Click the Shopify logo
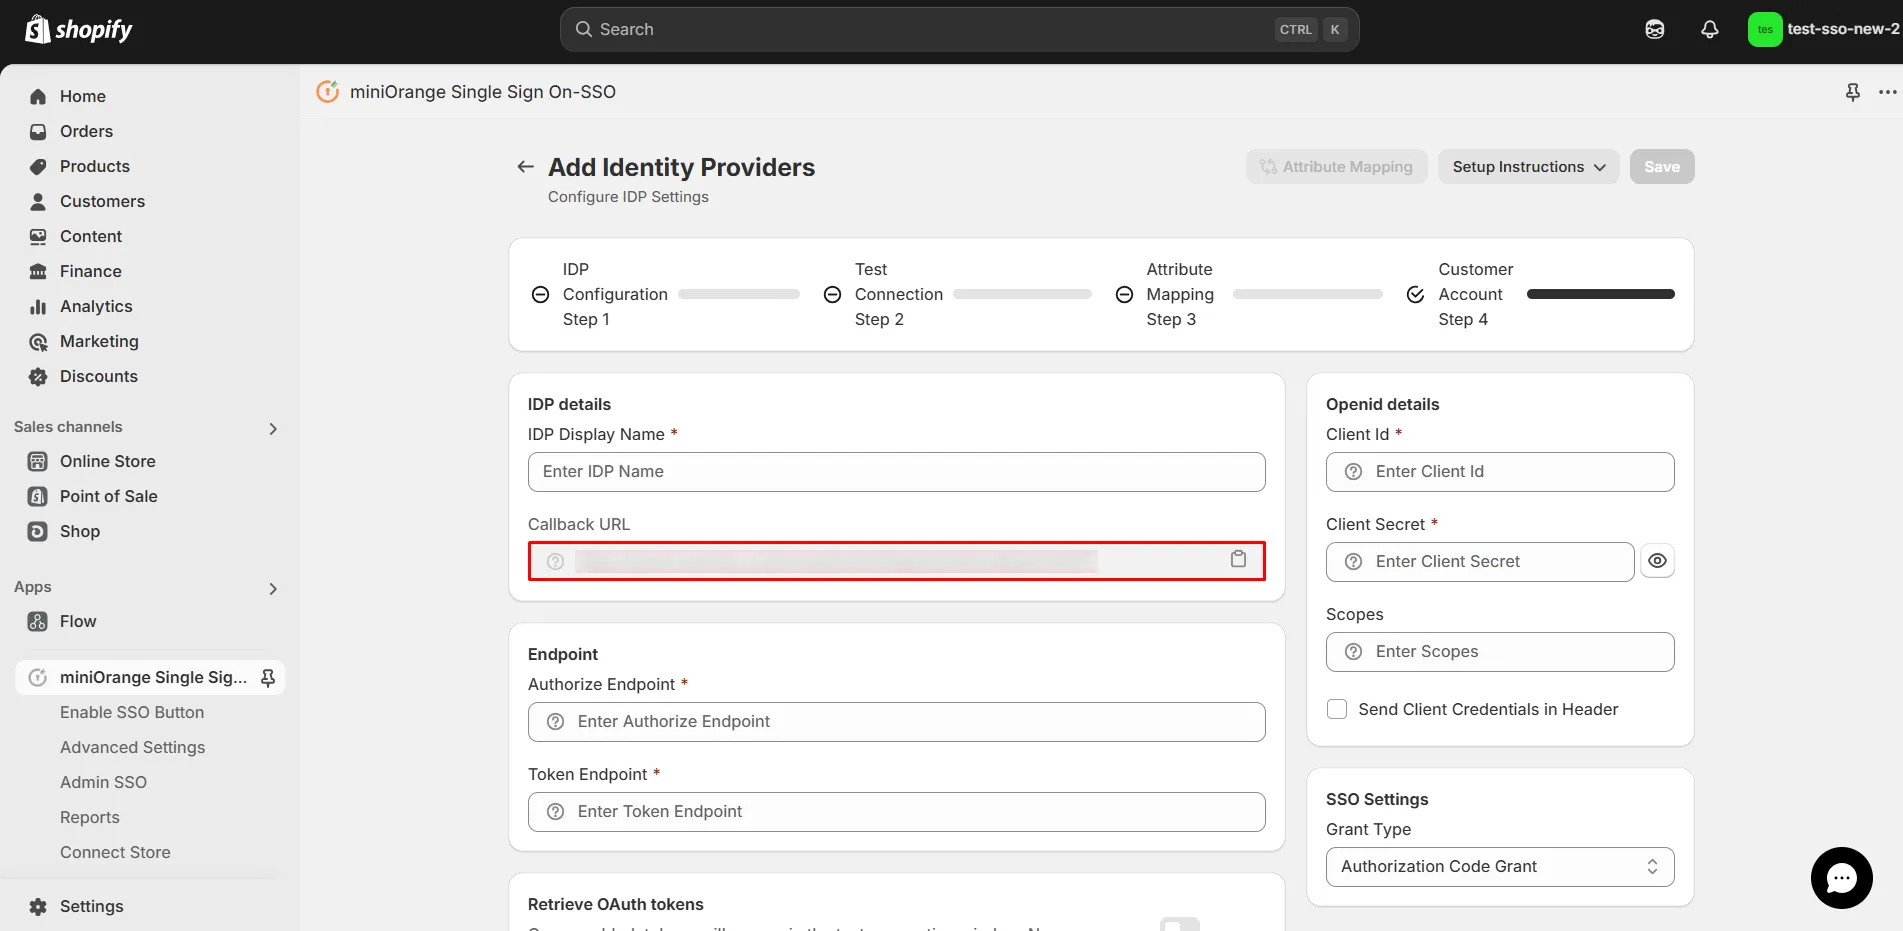 pos(79,30)
